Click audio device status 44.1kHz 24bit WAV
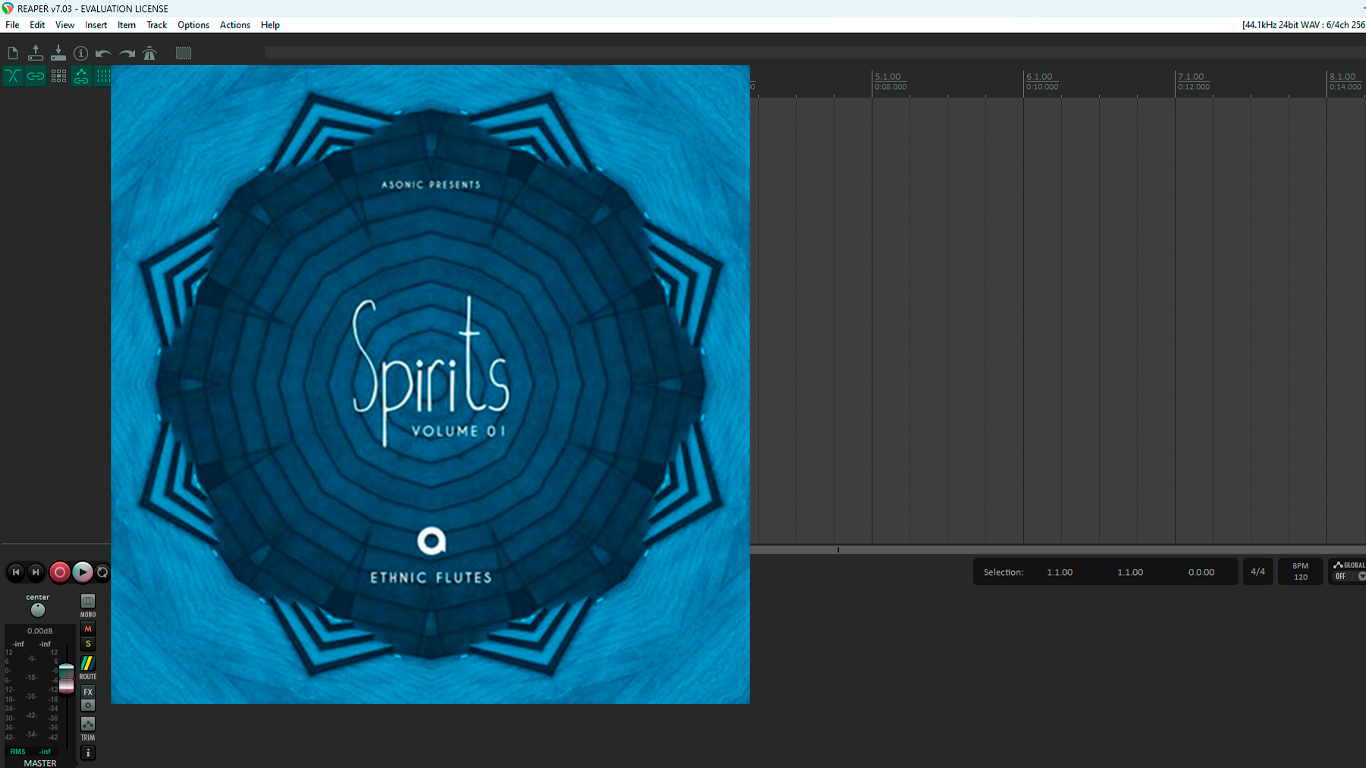This screenshot has height=768, width=1366. pyautogui.click(x=1303, y=25)
